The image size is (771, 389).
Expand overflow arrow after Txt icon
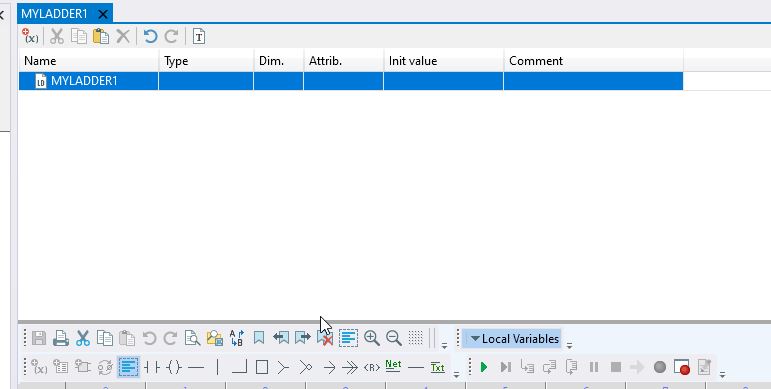pyautogui.click(x=456, y=374)
